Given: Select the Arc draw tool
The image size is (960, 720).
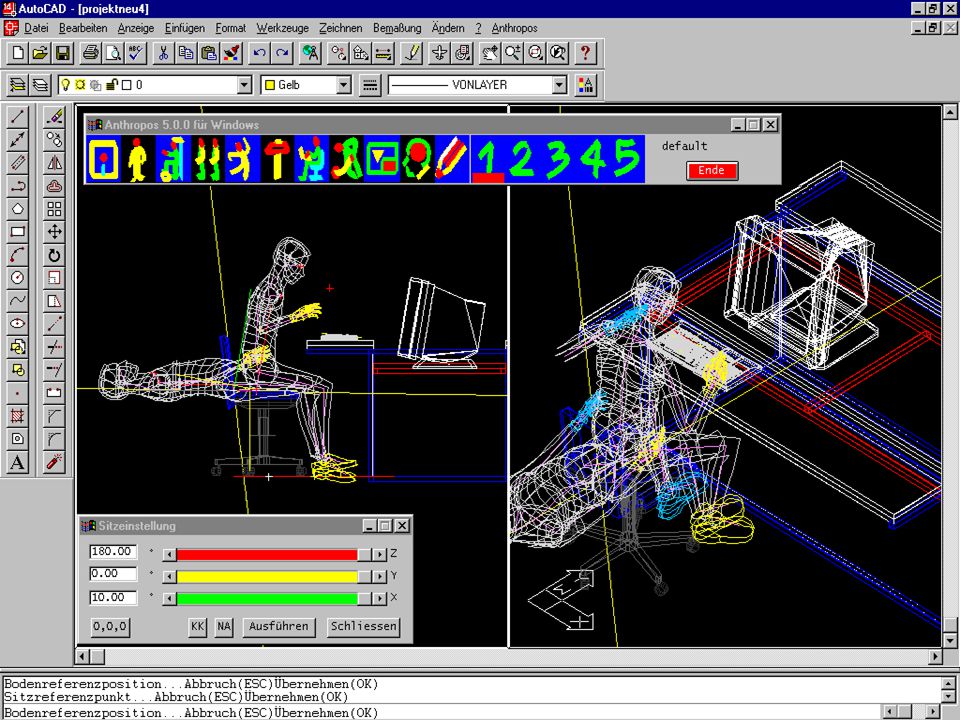Looking at the screenshot, I should click(17, 255).
